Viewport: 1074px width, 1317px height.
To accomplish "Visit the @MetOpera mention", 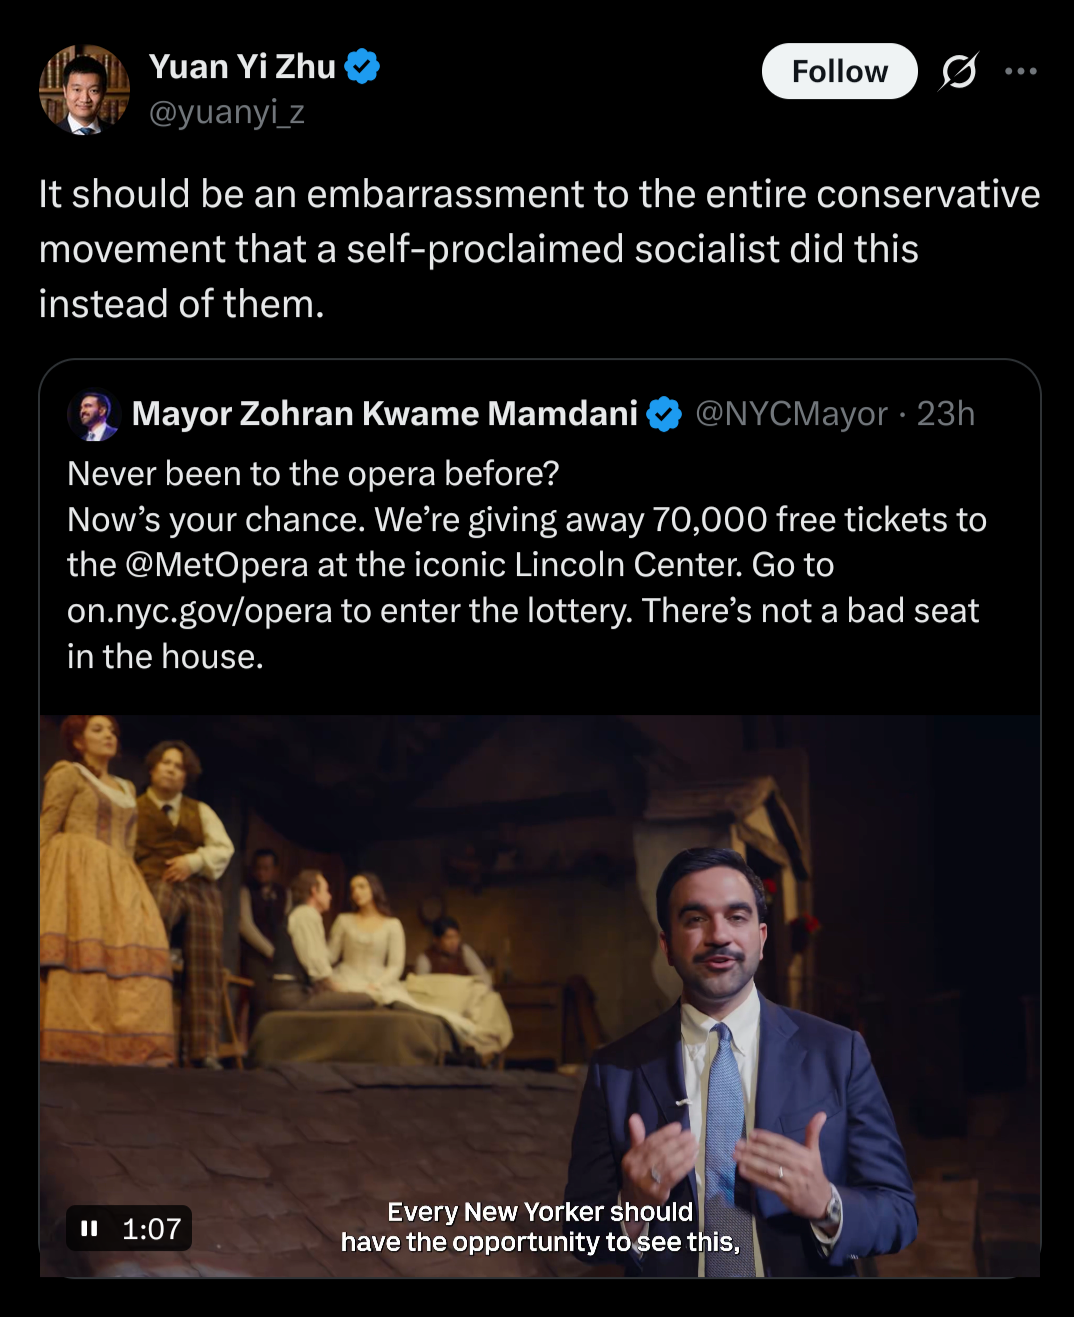I will click(x=216, y=565).
